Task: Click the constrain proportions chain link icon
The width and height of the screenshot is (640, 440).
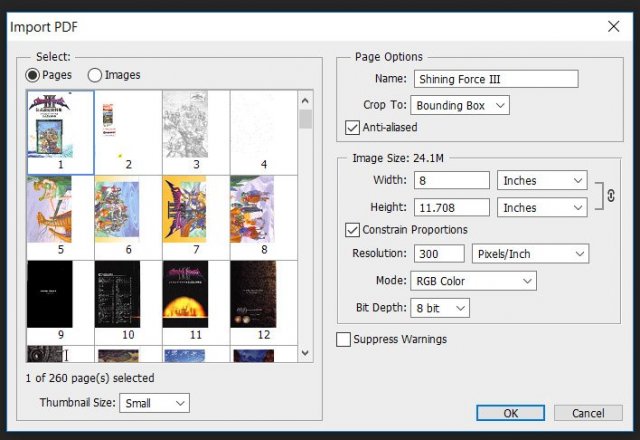Action: pyautogui.click(x=611, y=196)
